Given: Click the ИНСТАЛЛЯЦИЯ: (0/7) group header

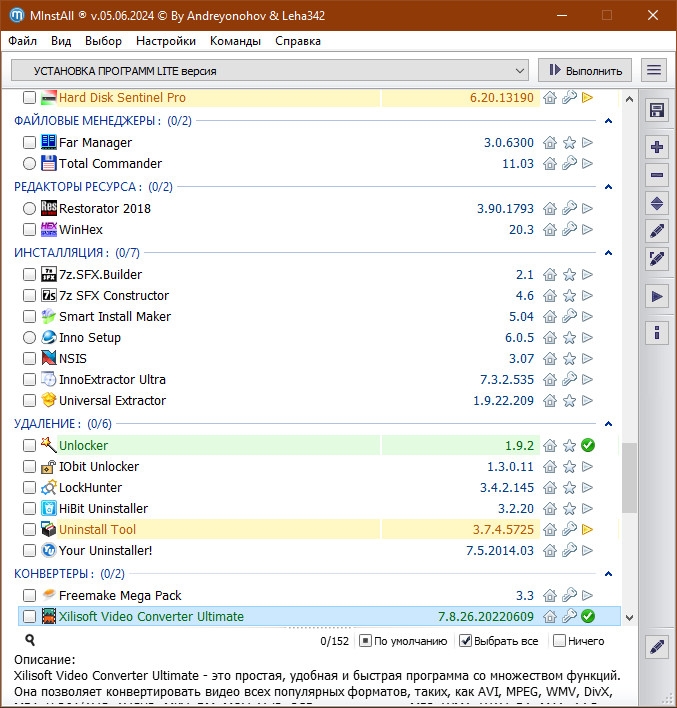Looking at the screenshot, I should tap(77, 252).
